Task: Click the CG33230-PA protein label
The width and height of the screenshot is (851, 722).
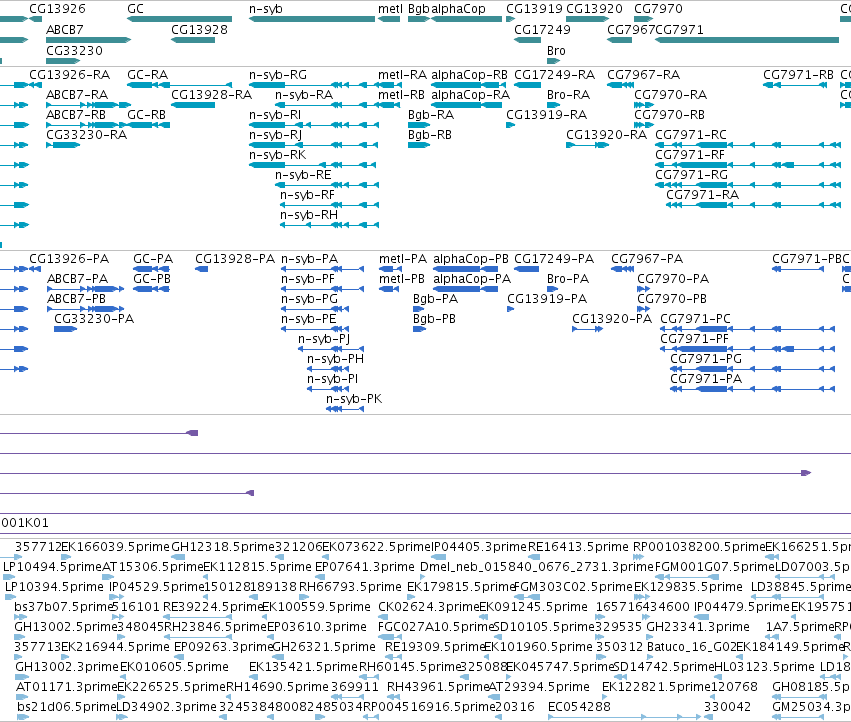Action: point(94,319)
